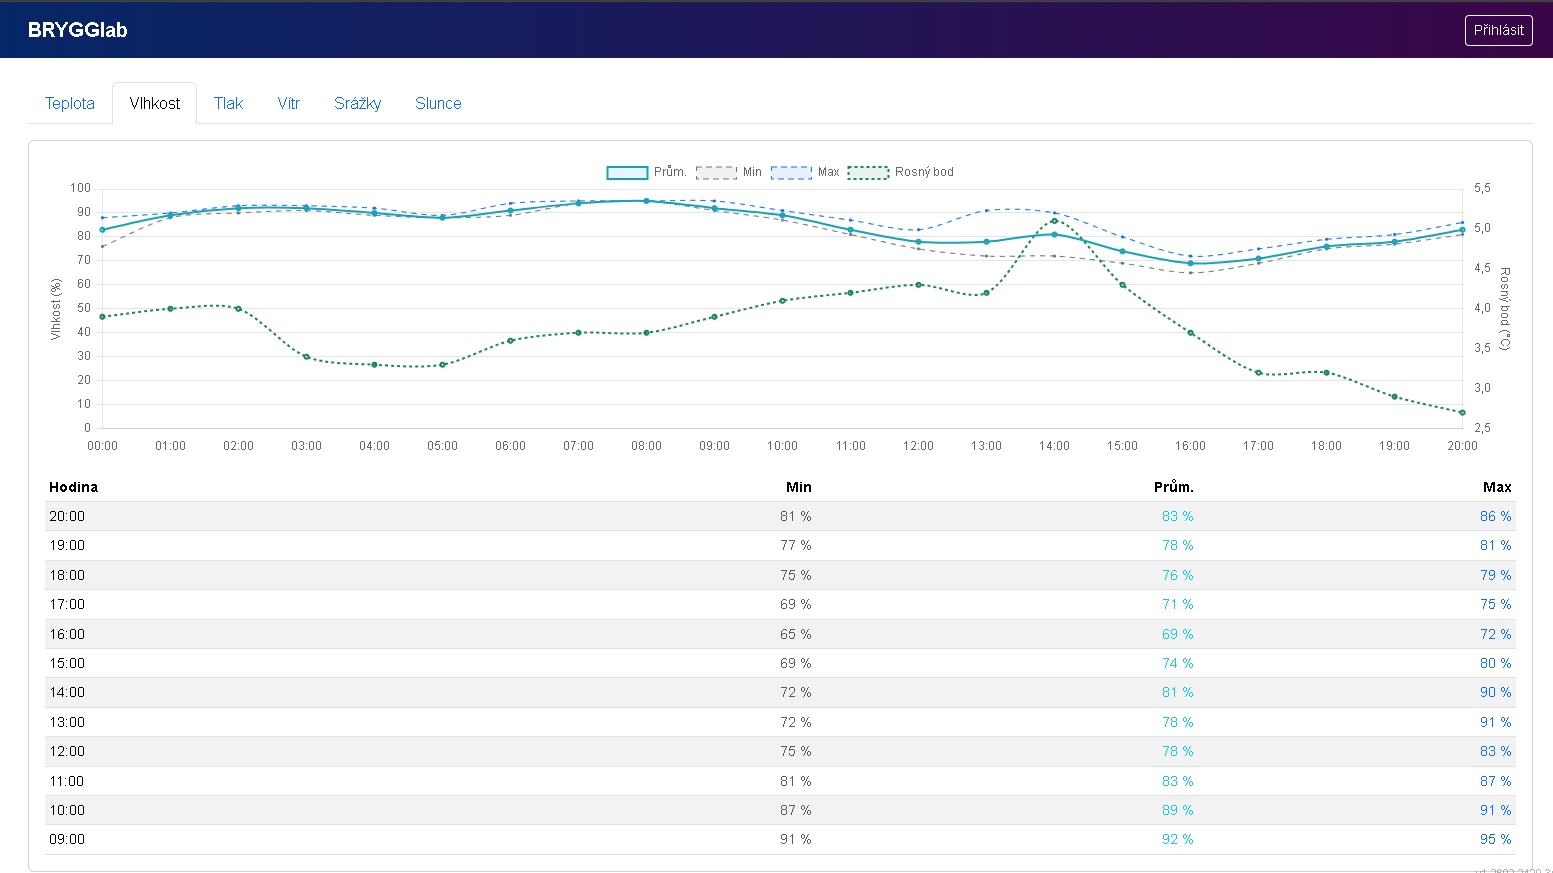Click the dew point marker at 03:00
The width and height of the screenshot is (1553, 873).
[306, 357]
